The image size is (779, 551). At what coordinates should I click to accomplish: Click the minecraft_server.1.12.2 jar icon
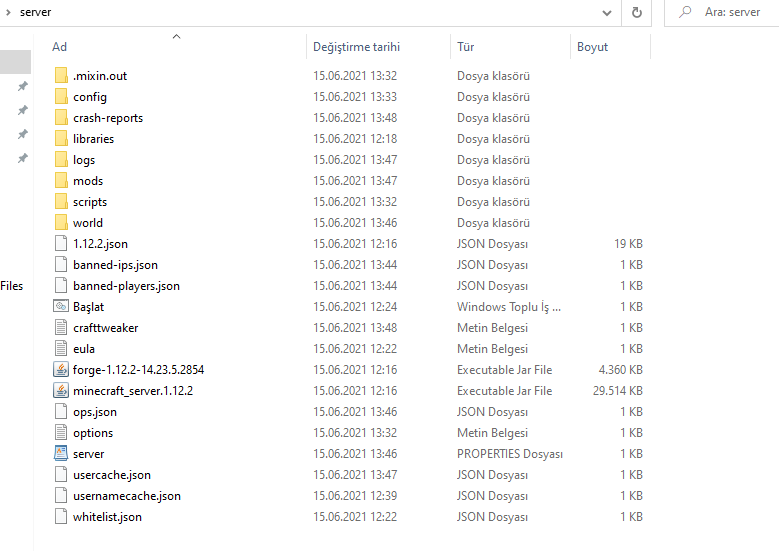pos(61,391)
